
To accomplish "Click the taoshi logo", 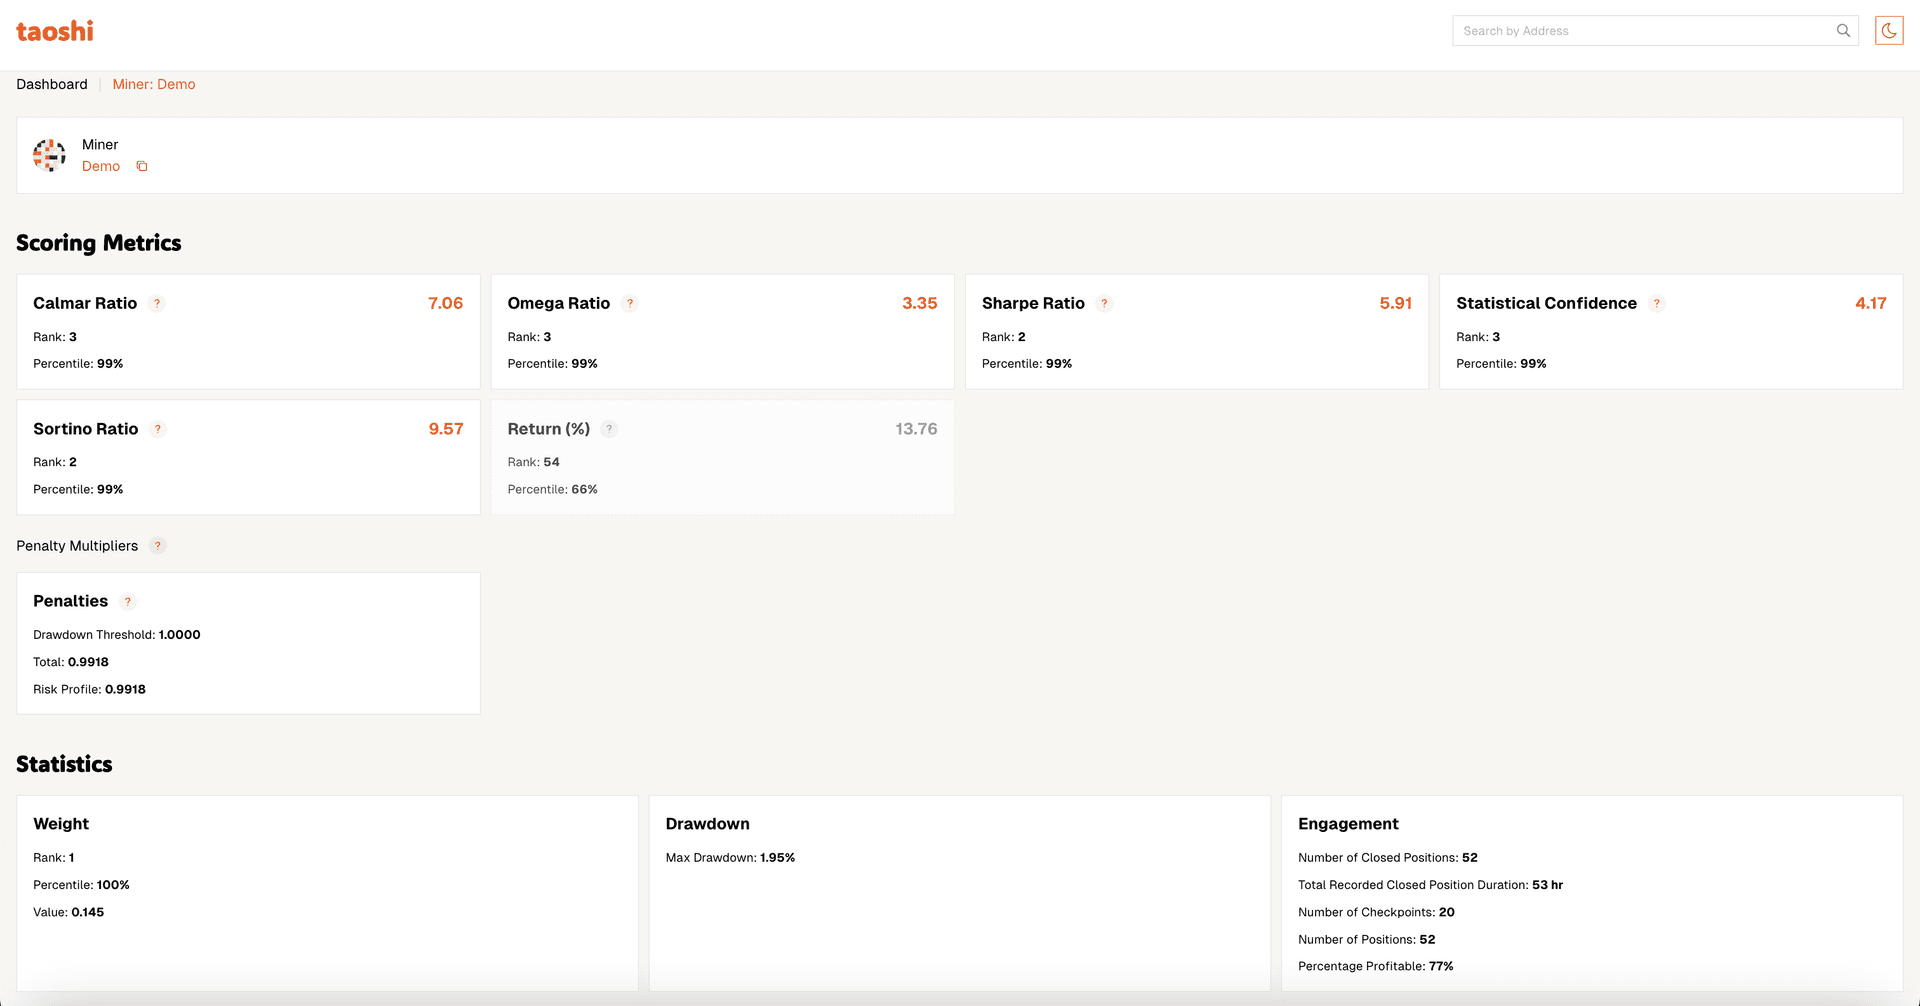I will pos(55,31).
